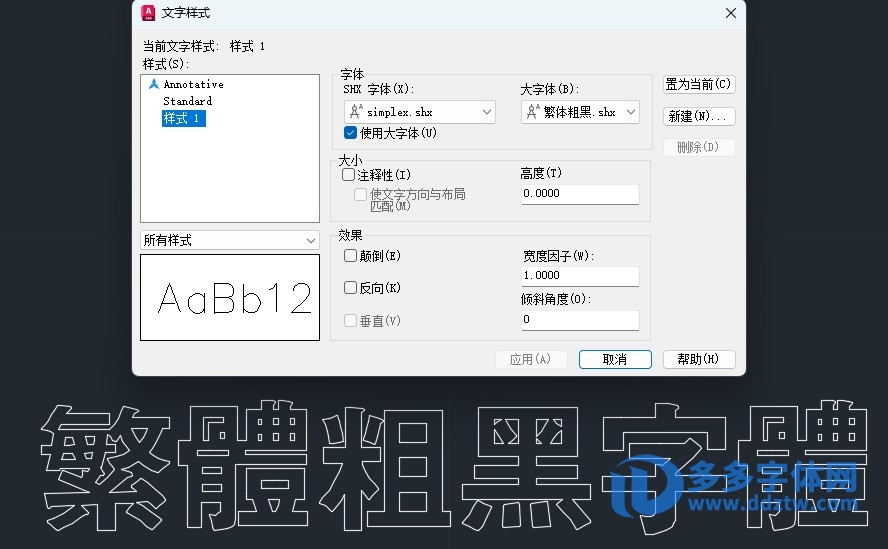The height and width of the screenshot is (549, 888).
Task: Click the 宽度因子 input field
Action: [579, 276]
